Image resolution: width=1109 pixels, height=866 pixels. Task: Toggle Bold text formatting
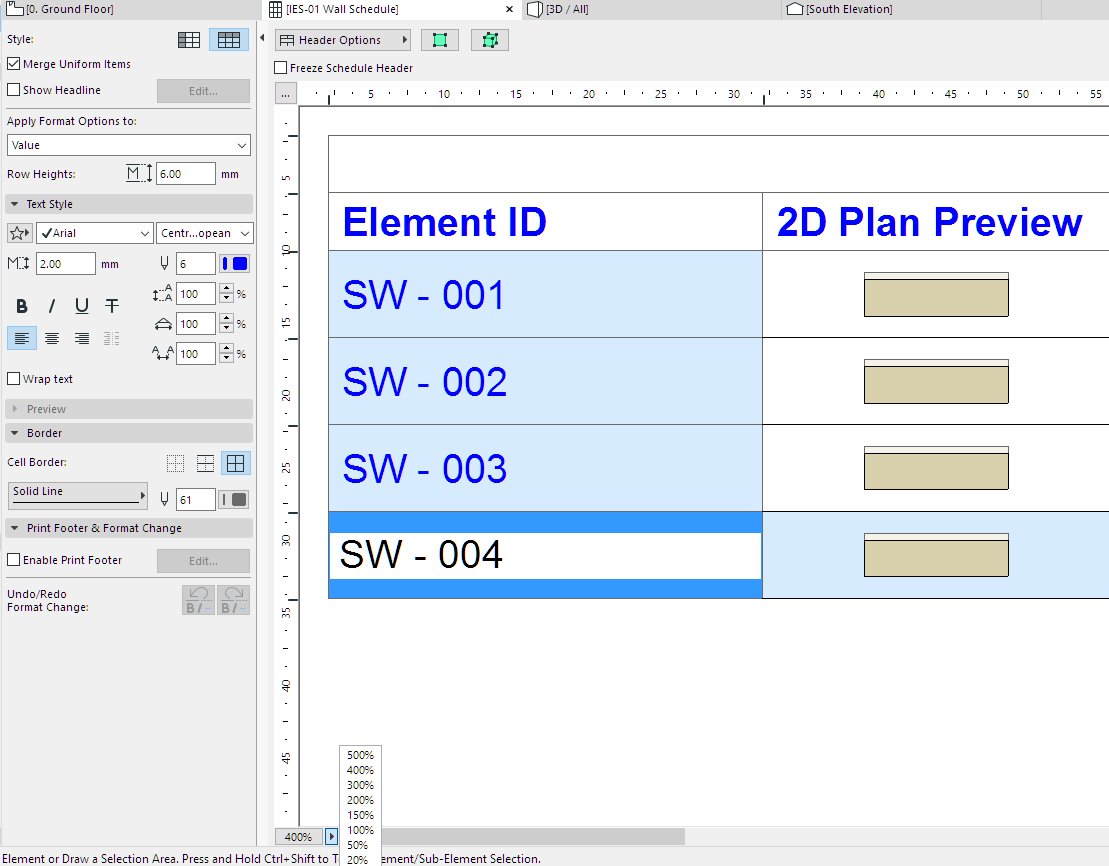(x=22, y=306)
